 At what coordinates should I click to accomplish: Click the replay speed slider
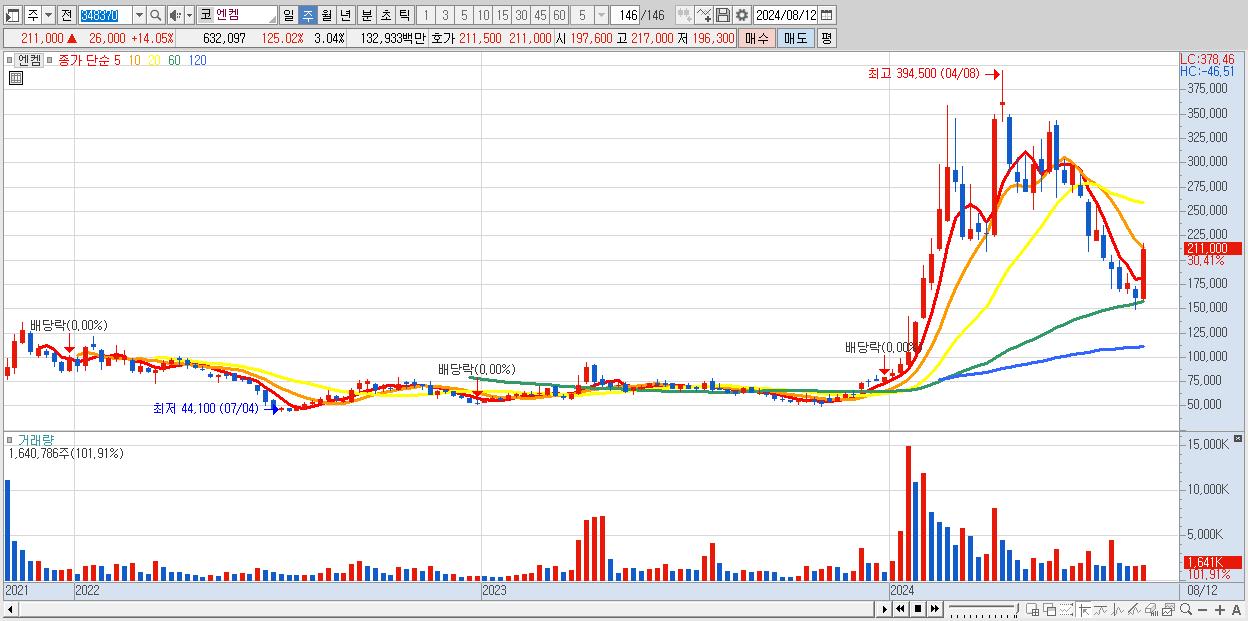point(983,609)
